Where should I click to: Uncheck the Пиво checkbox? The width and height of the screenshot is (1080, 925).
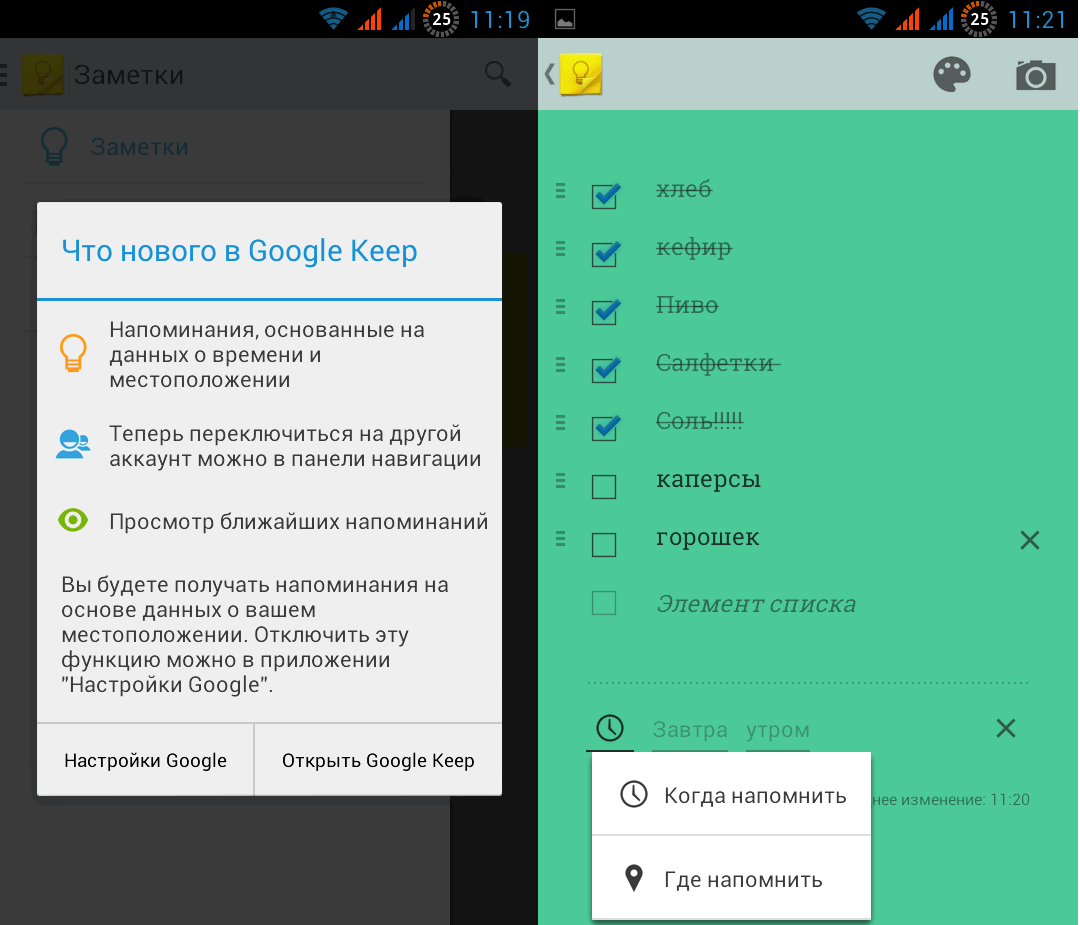pos(605,311)
